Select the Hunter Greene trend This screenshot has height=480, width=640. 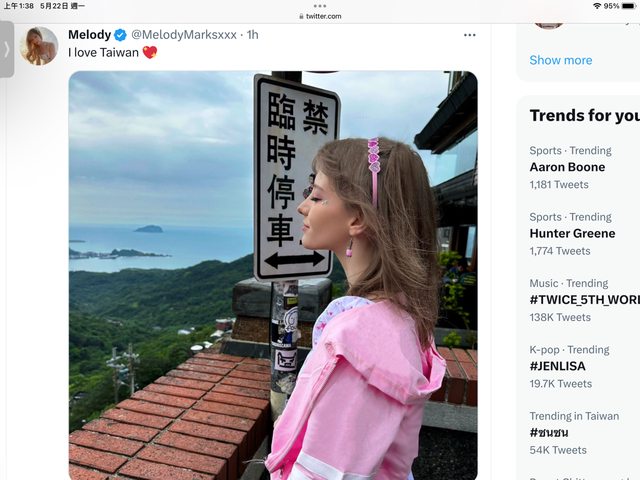574,233
